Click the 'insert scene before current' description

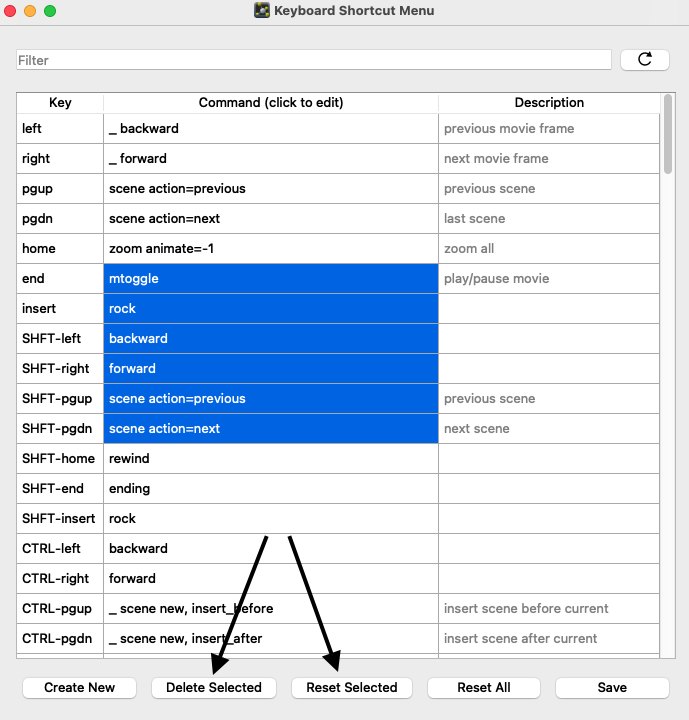coord(549,608)
